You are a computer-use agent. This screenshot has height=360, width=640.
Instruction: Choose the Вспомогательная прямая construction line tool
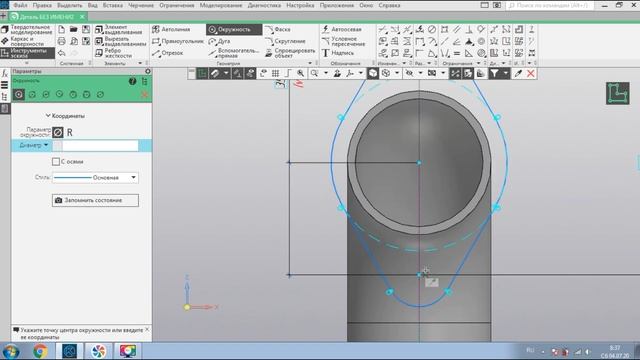click(234, 53)
